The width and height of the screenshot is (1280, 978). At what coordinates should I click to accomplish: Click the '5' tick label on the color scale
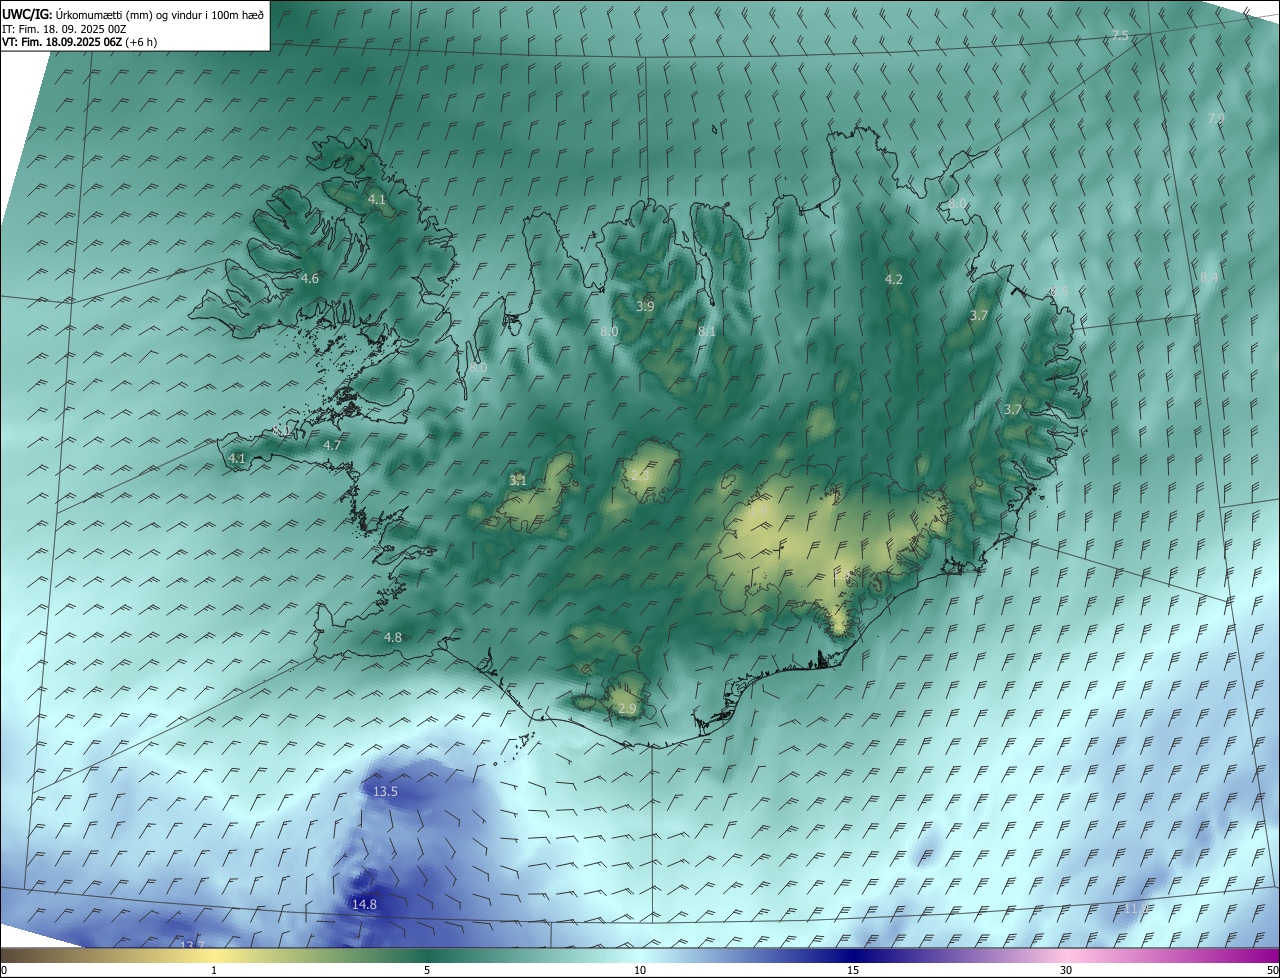[x=427, y=970]
